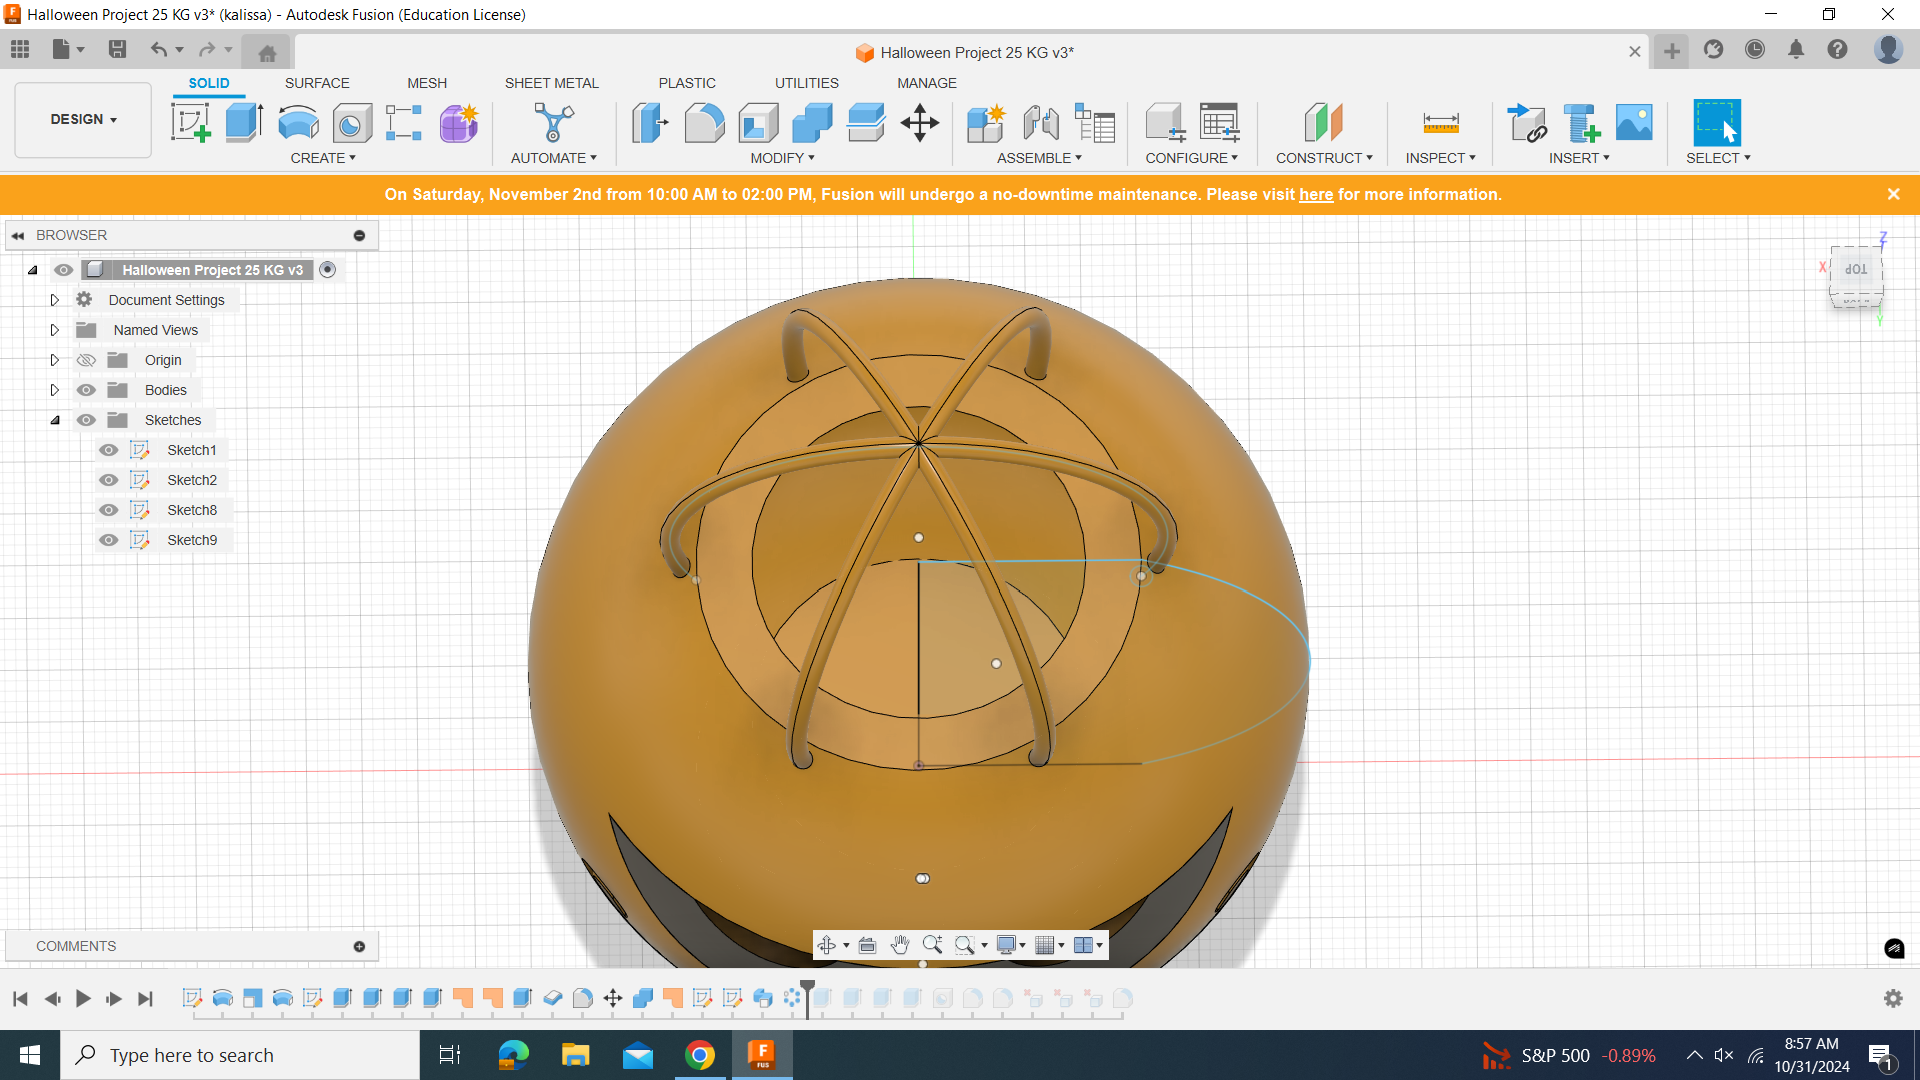This screenshot has width=1920, height=1080.
Task: Select the Combine tool
Action: [x=812, y=123]
